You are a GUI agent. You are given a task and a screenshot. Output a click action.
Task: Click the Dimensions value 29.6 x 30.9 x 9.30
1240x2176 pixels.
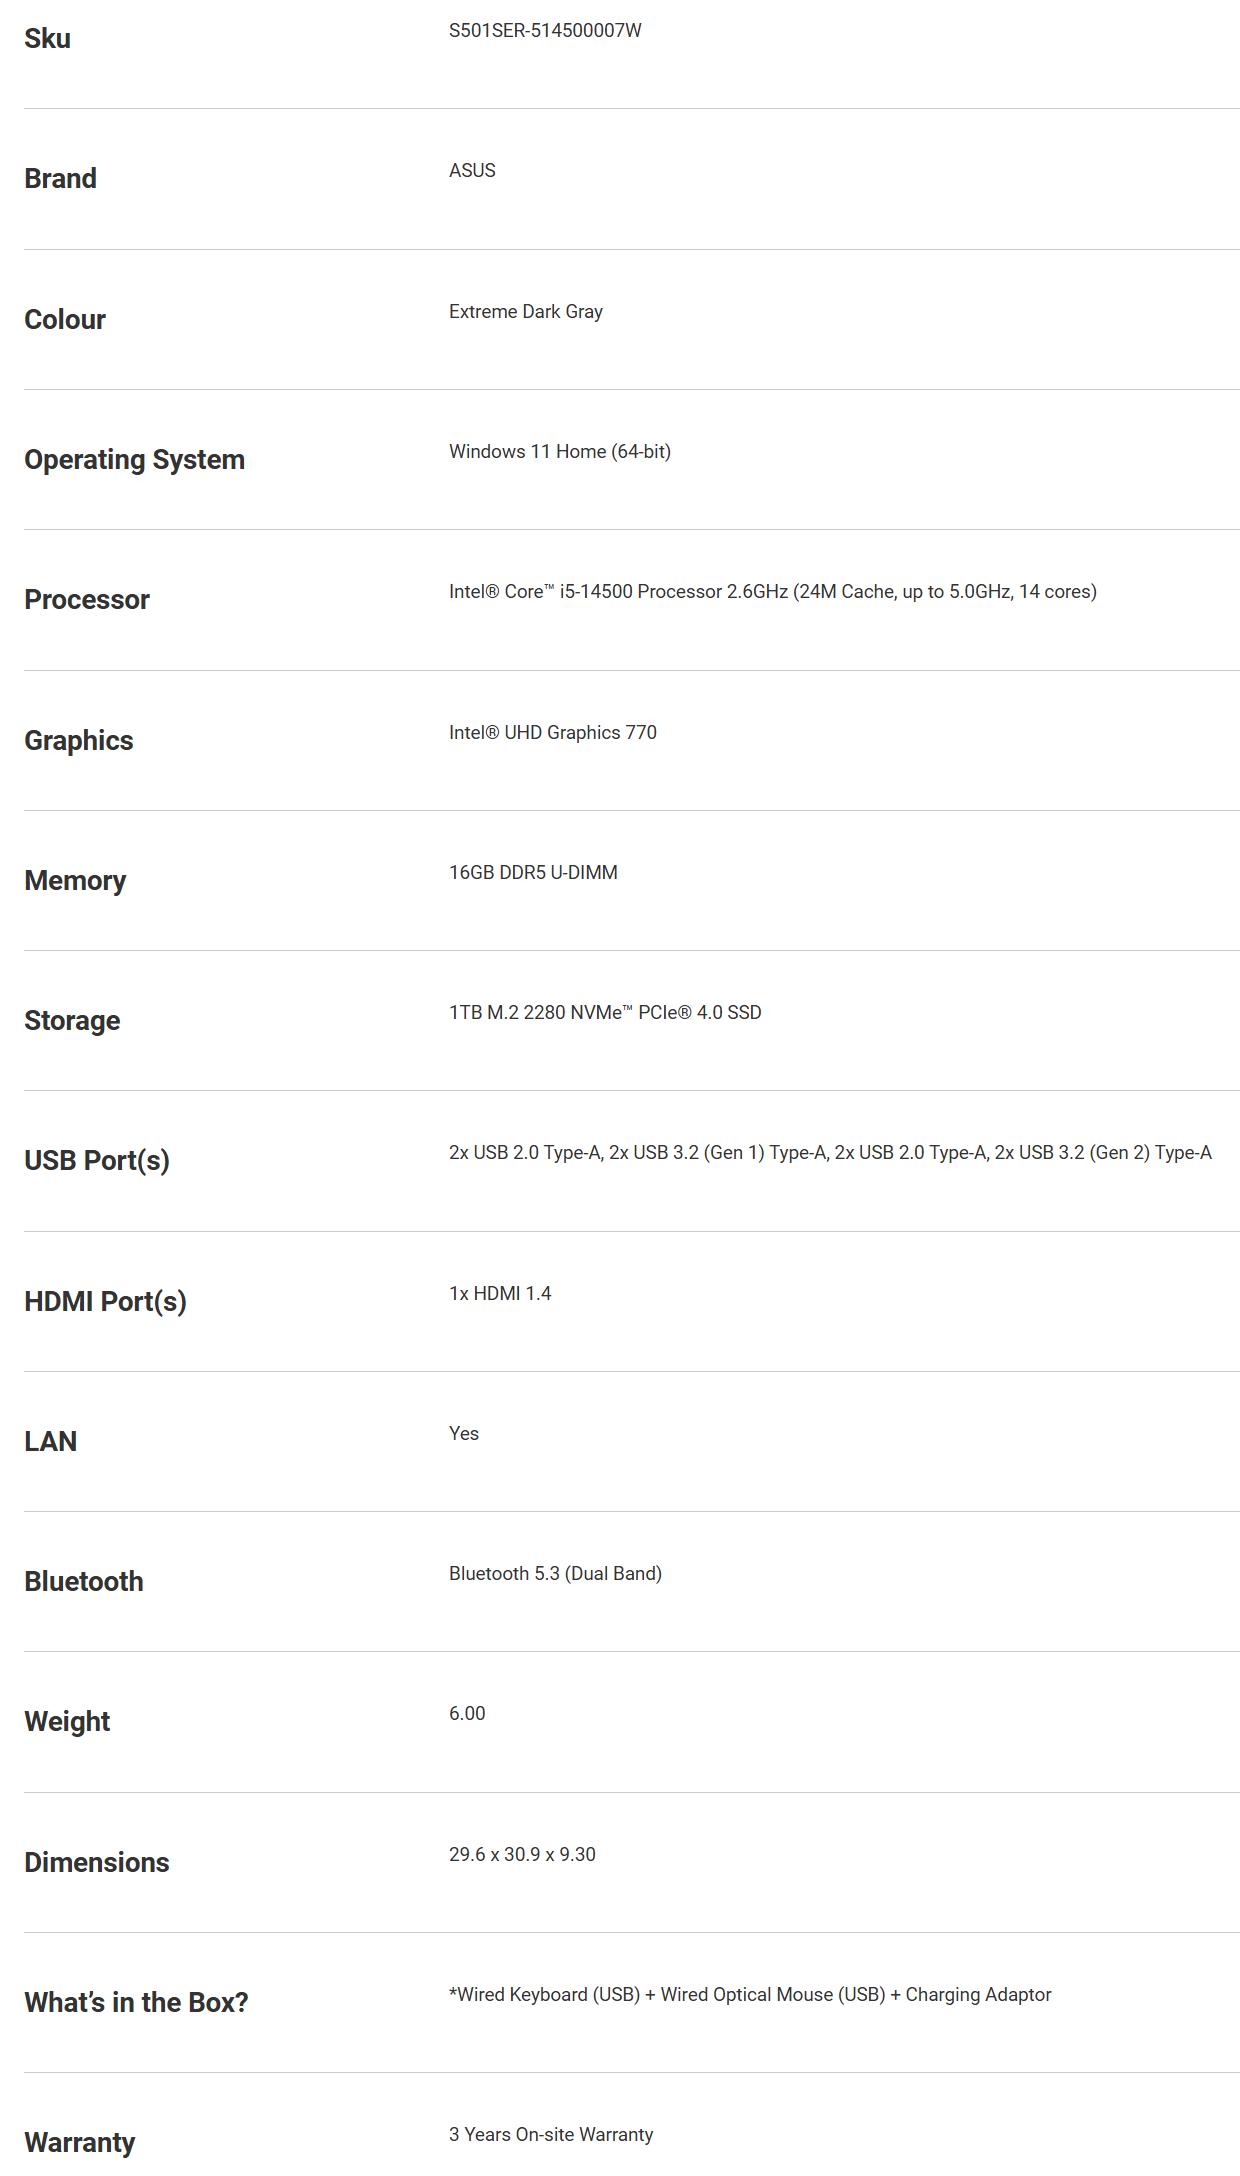(522, 1855)
